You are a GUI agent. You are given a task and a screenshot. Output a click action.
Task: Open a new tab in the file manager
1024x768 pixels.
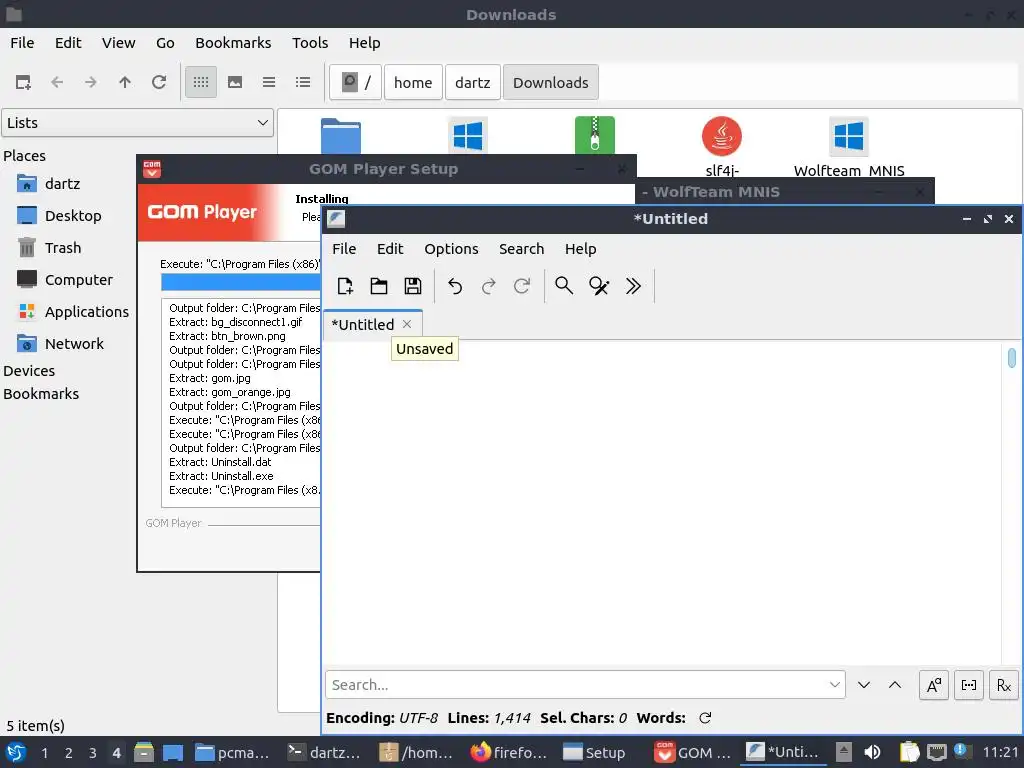pyautogui.click(x=24, y=82)
